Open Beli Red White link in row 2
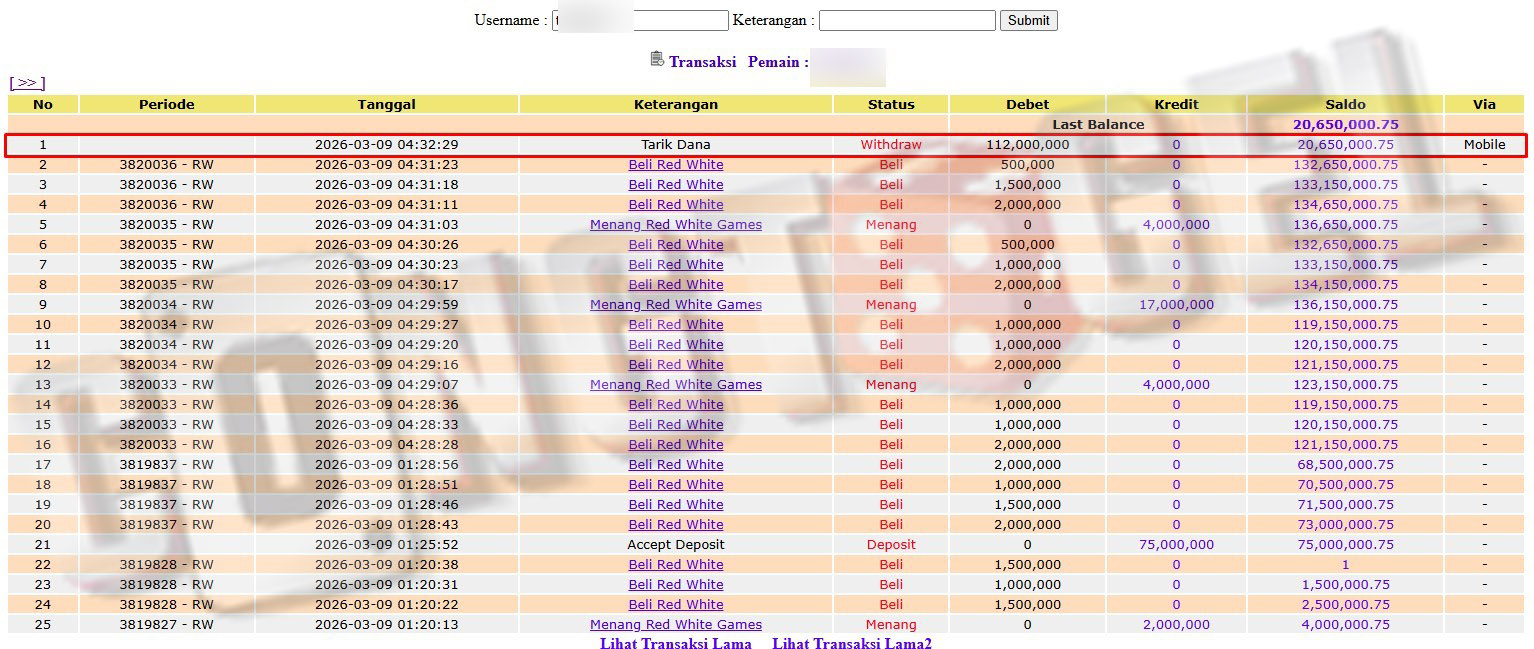 675,164
